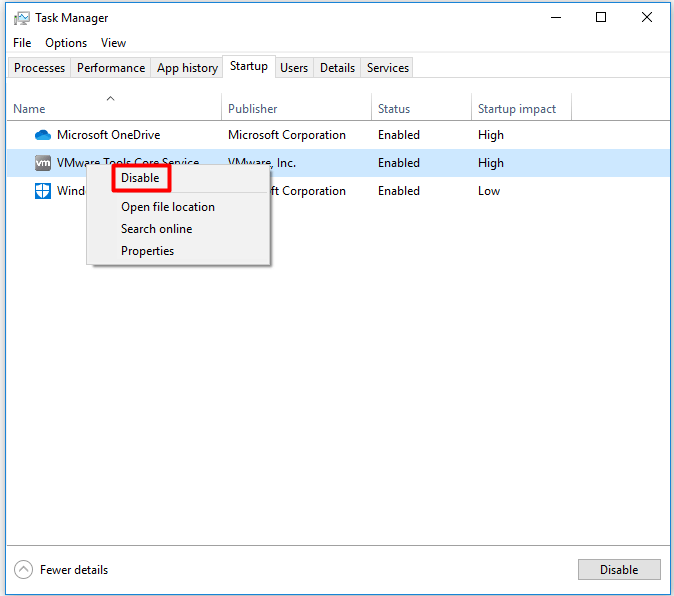Image resolution: width=674 pixels, height=596 pixels.
Task: Click the Low startup impact value
Action: tap(489, 191)
